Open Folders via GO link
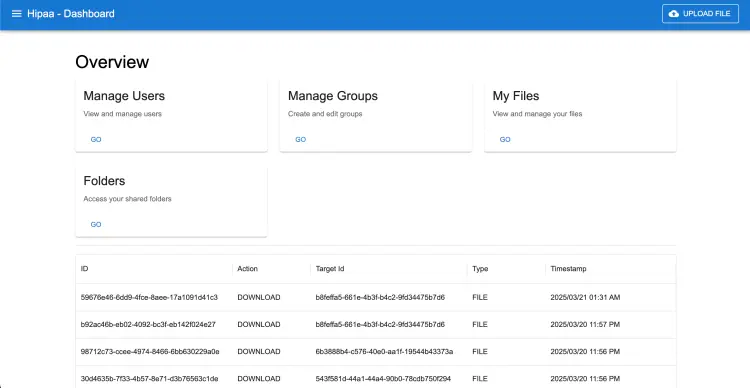 pos(96,224)
